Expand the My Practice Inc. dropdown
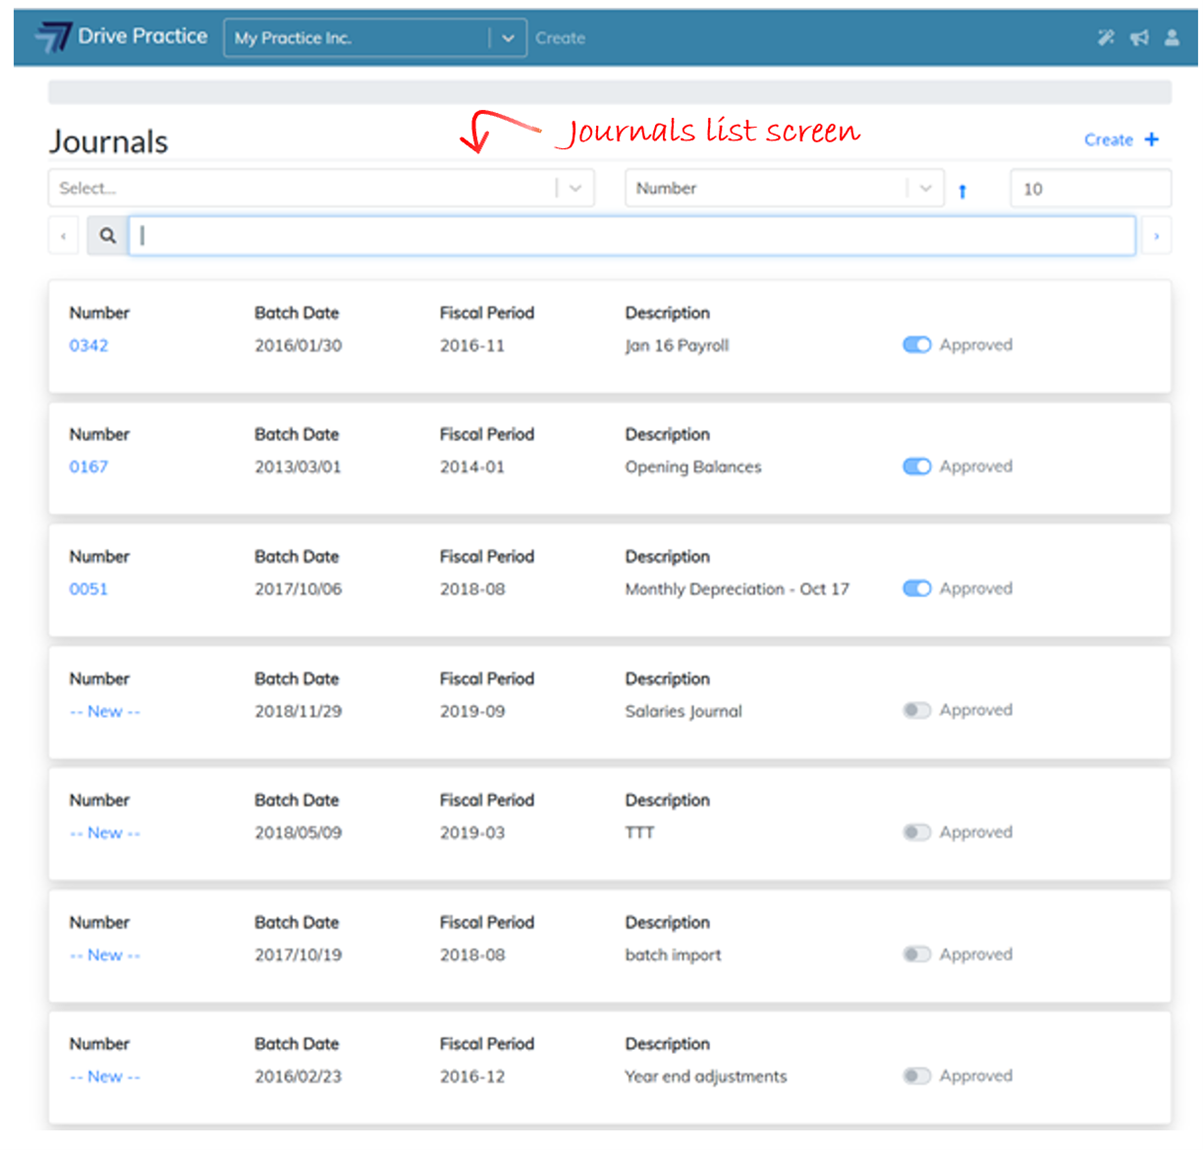The height and width of the screenshot is (1150, 1203). click(x=508, y=38)
